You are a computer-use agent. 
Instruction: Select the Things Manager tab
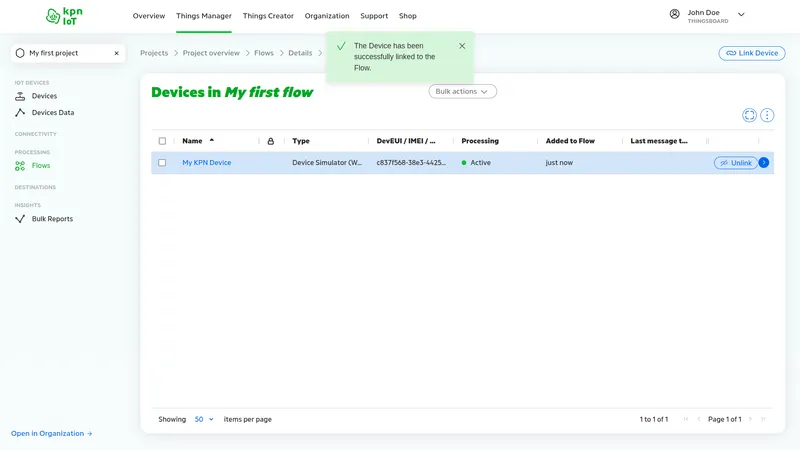pyautogui.click(x=204, y=16)
